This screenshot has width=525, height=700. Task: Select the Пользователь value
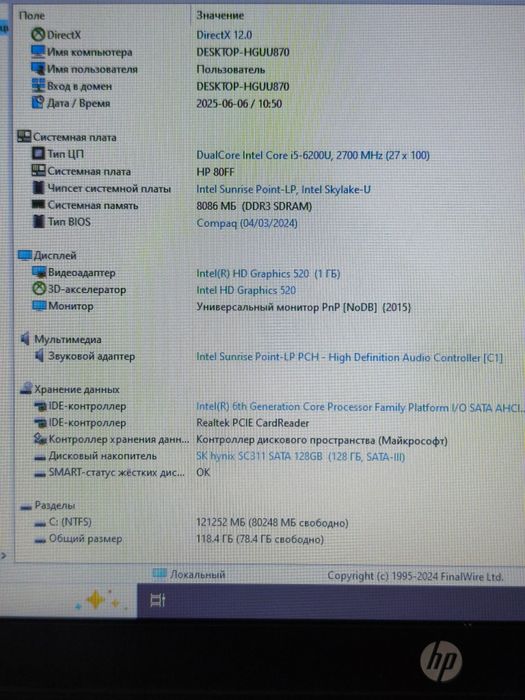click(231, 70)
